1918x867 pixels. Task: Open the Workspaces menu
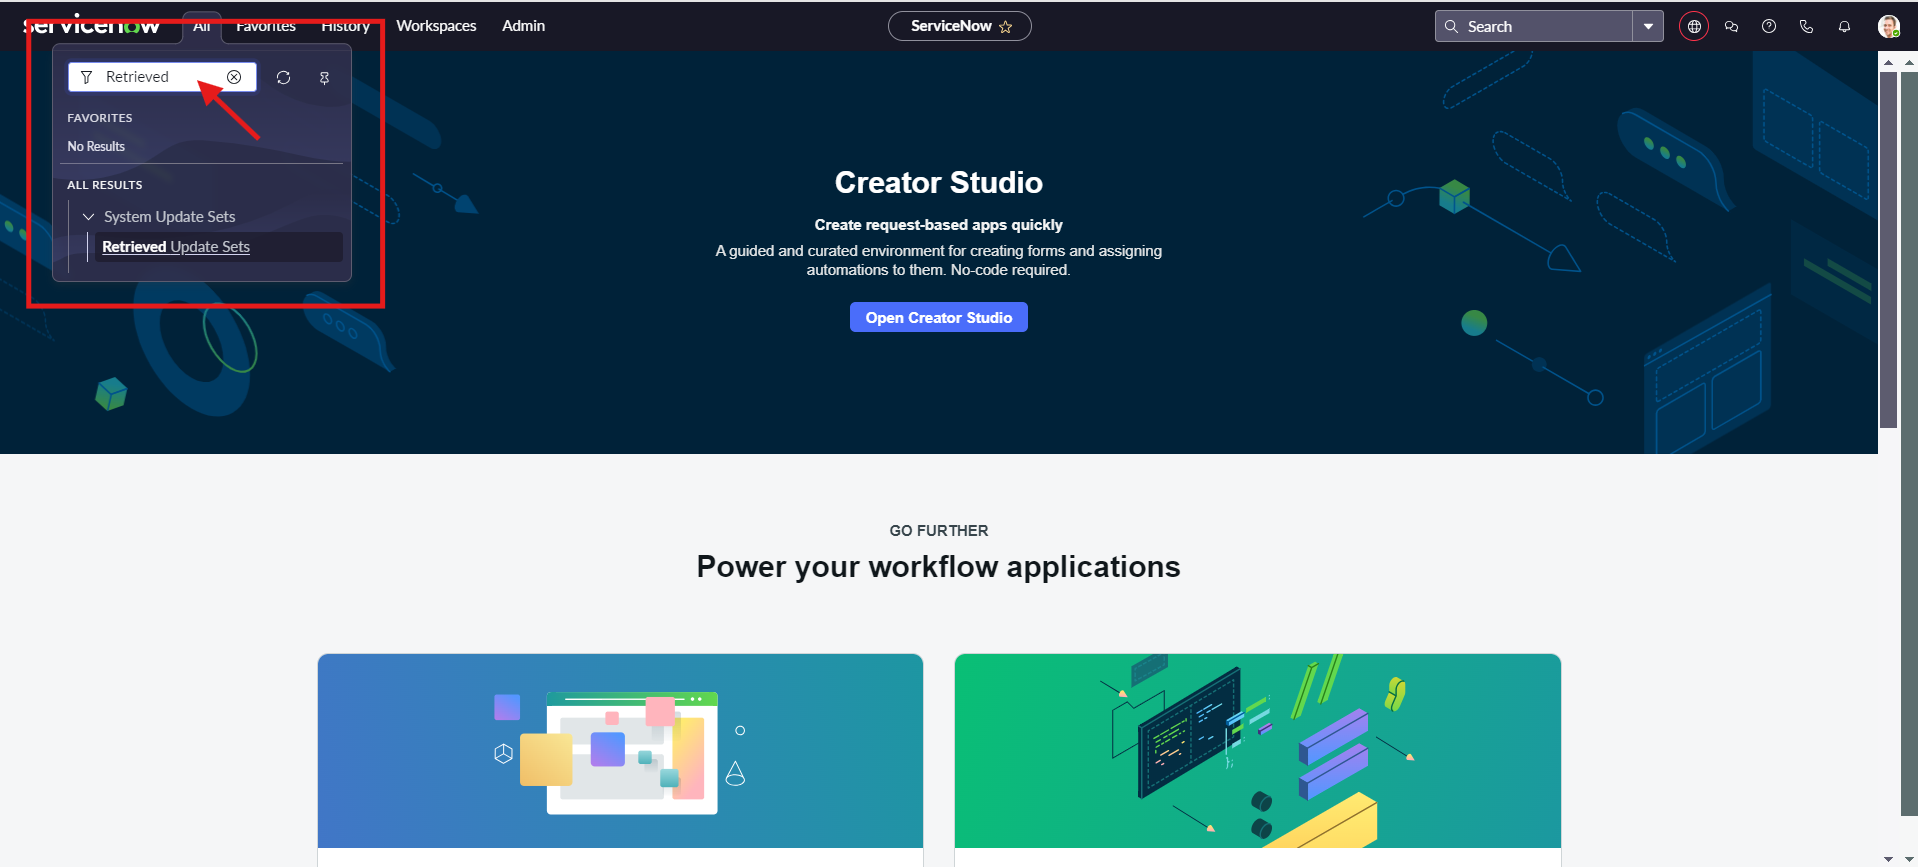(x=436, y=26)
